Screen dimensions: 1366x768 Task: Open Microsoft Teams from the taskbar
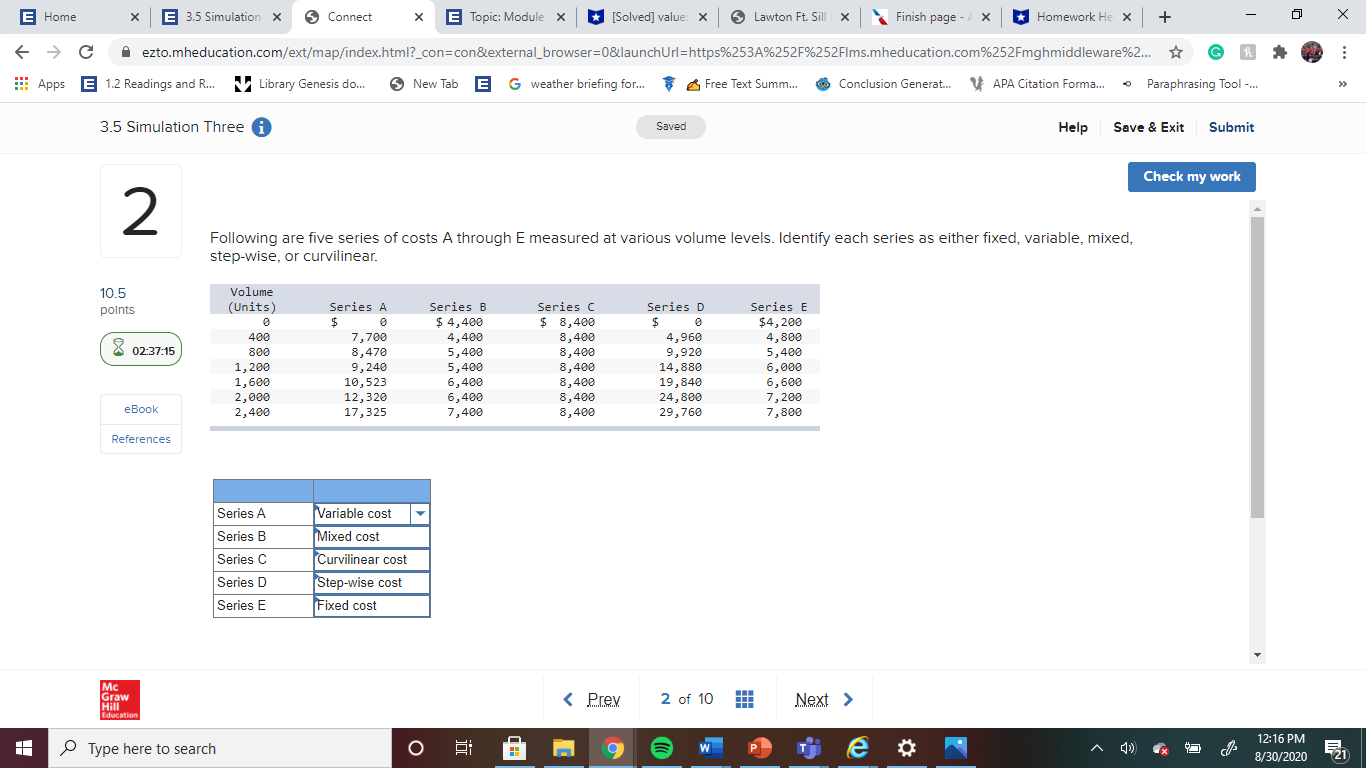tap(808, 747)
